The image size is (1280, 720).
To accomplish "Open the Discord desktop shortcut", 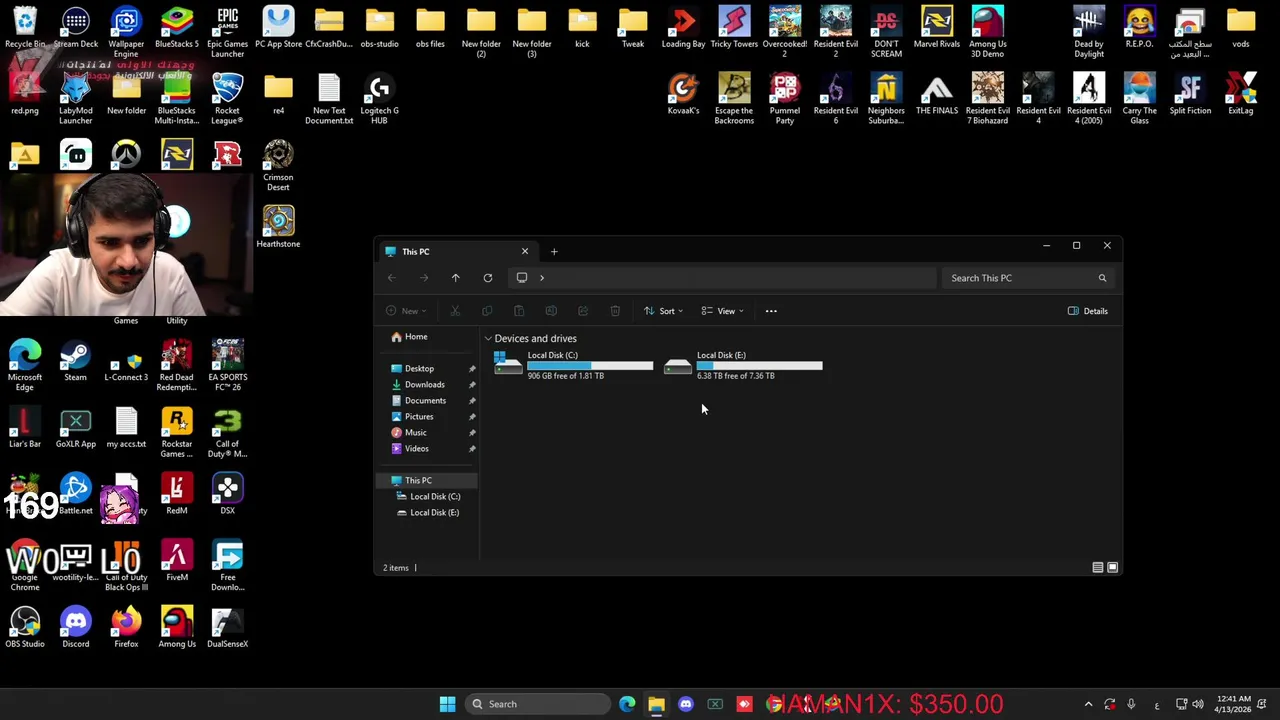I will tap(75, 627).
